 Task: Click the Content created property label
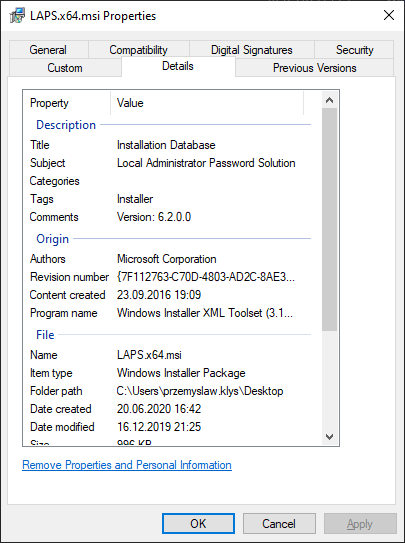pos(68,295)
